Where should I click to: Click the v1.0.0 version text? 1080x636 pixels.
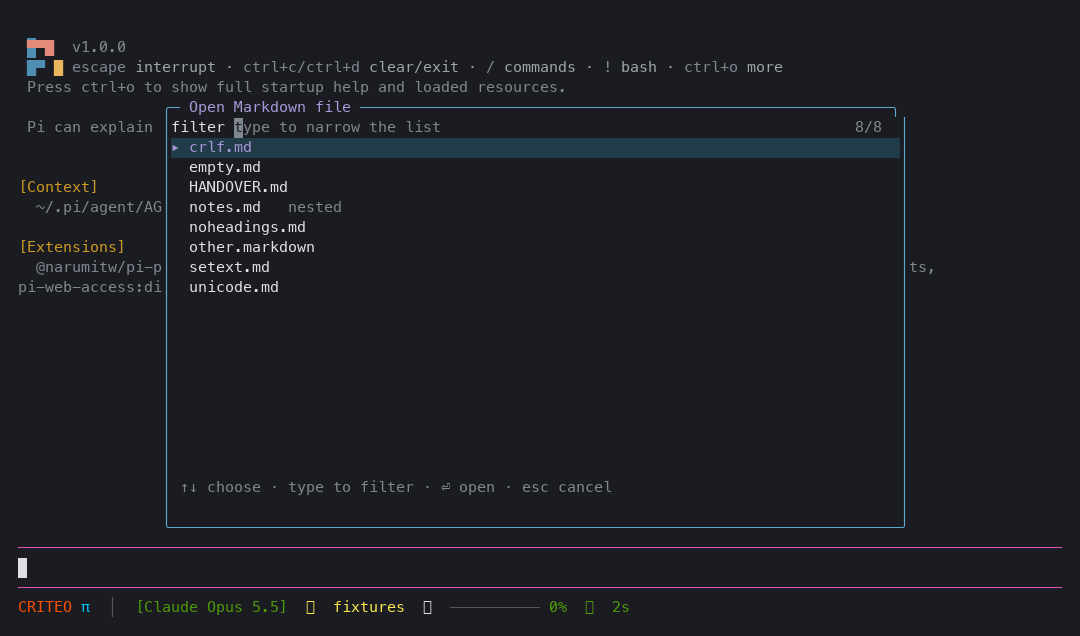(98, 48)
